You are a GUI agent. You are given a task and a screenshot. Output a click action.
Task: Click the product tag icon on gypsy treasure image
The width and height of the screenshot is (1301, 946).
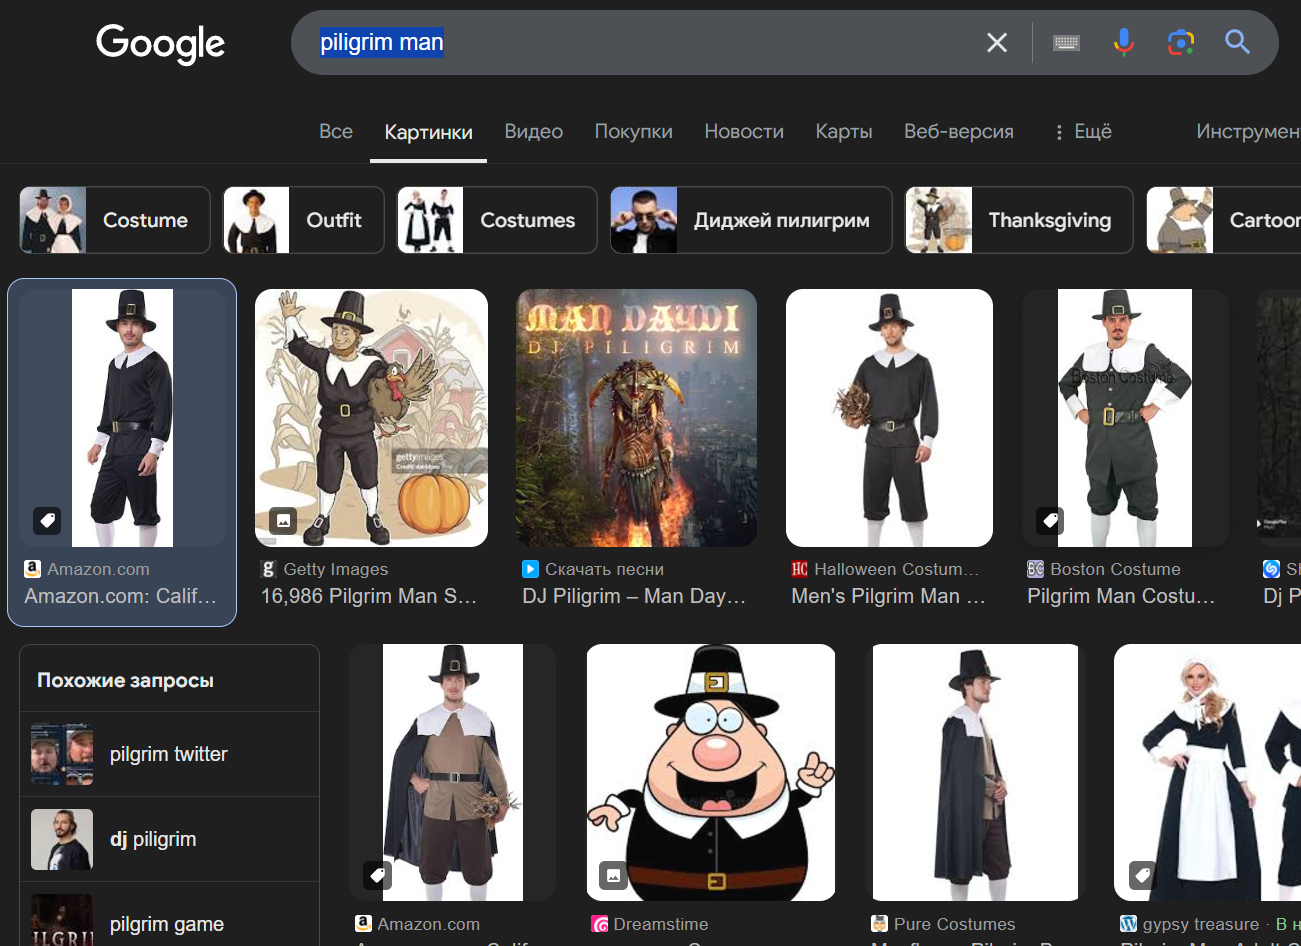coord(1142,875)
